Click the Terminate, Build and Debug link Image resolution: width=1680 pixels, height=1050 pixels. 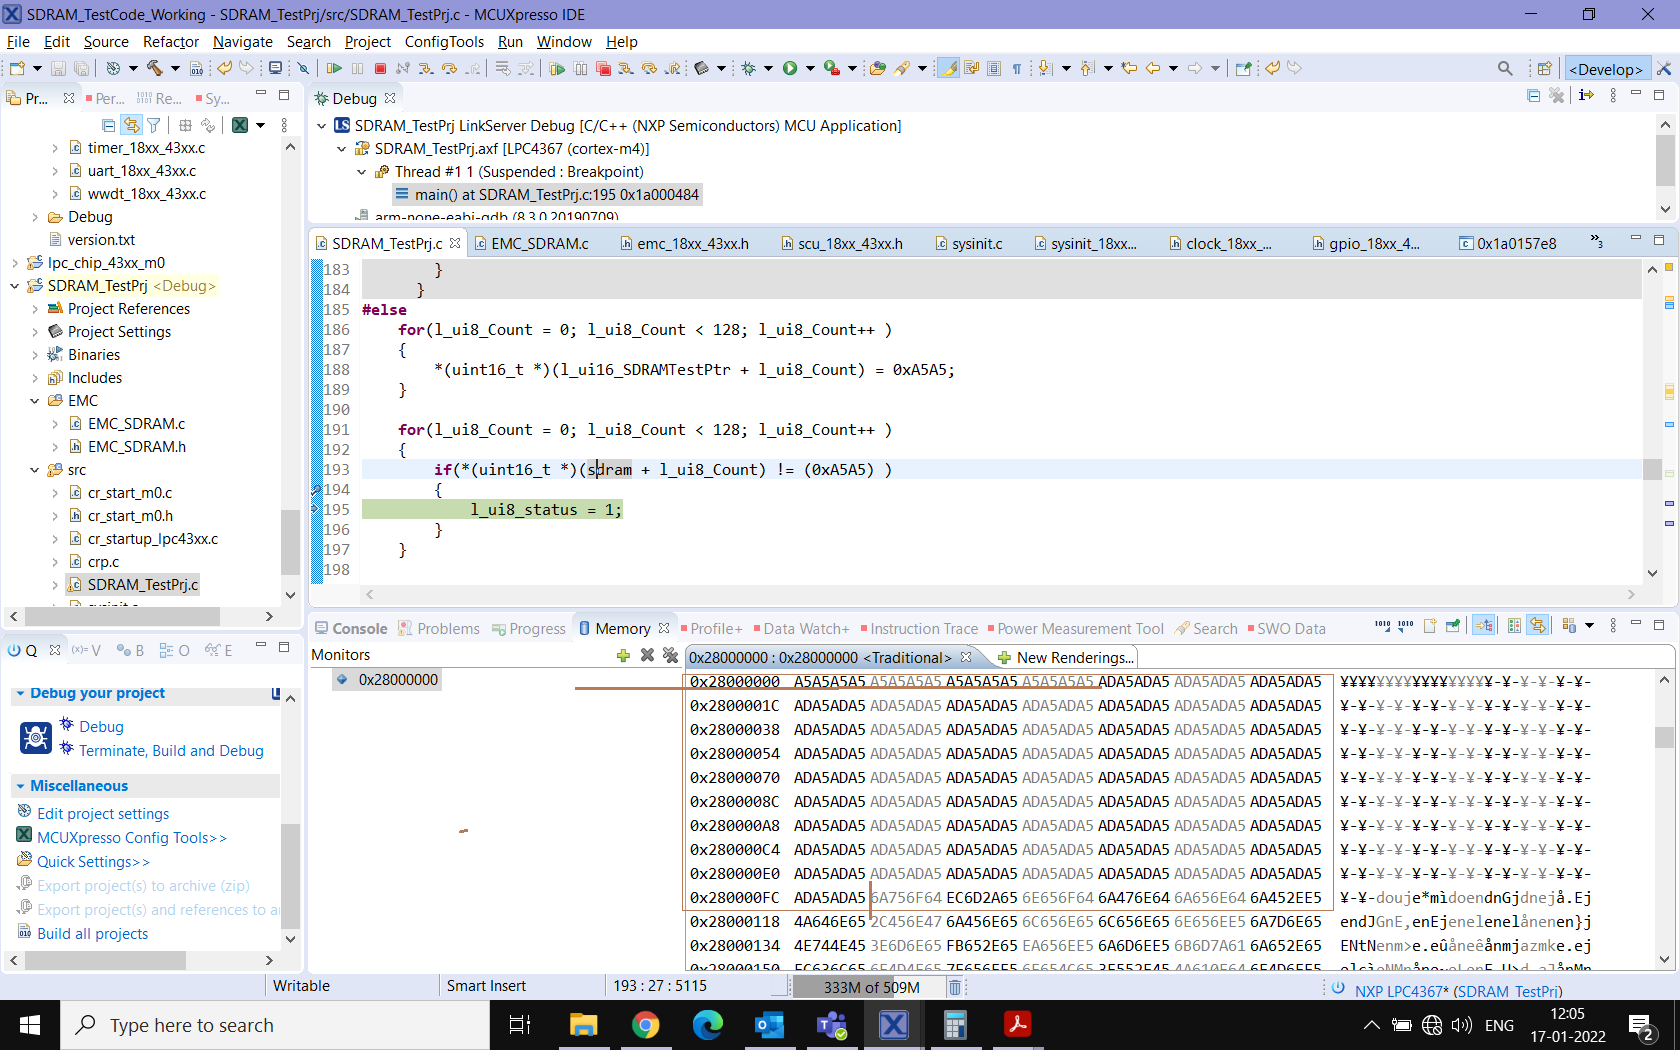click(171, 751)
